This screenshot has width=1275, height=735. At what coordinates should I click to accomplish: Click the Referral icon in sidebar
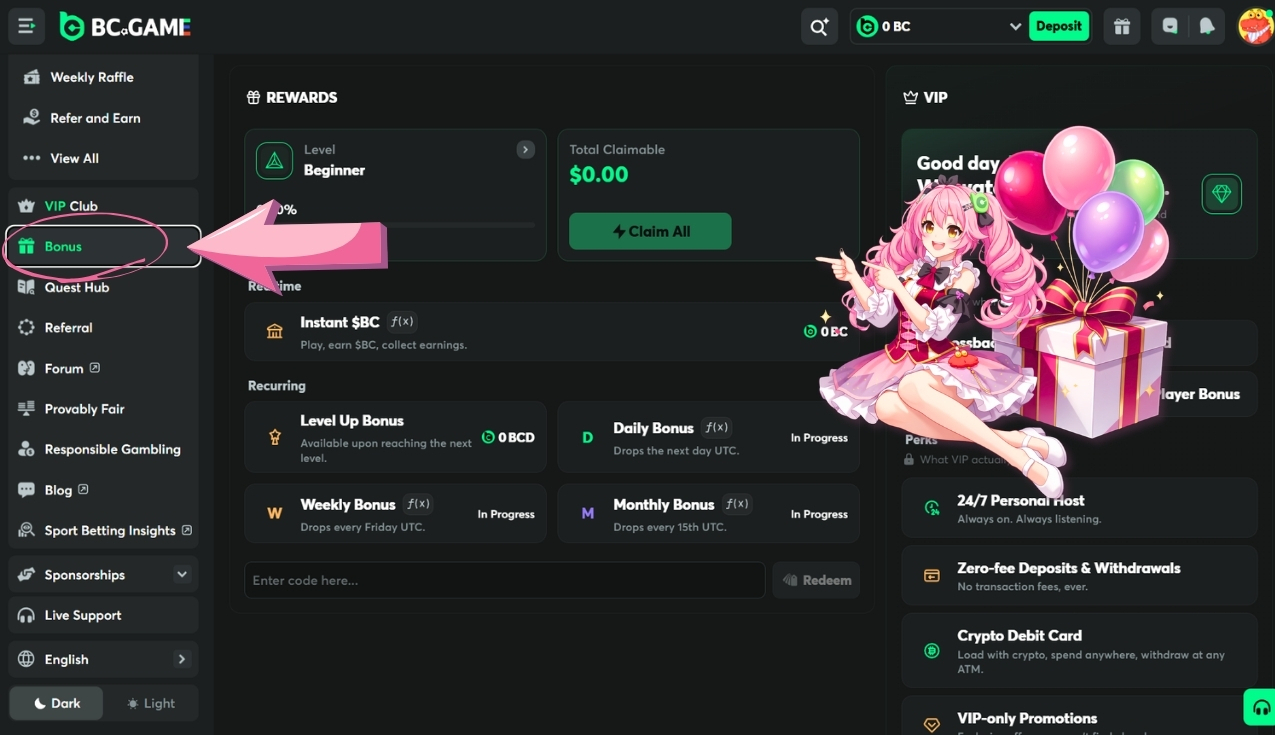(x=26, y=328)
